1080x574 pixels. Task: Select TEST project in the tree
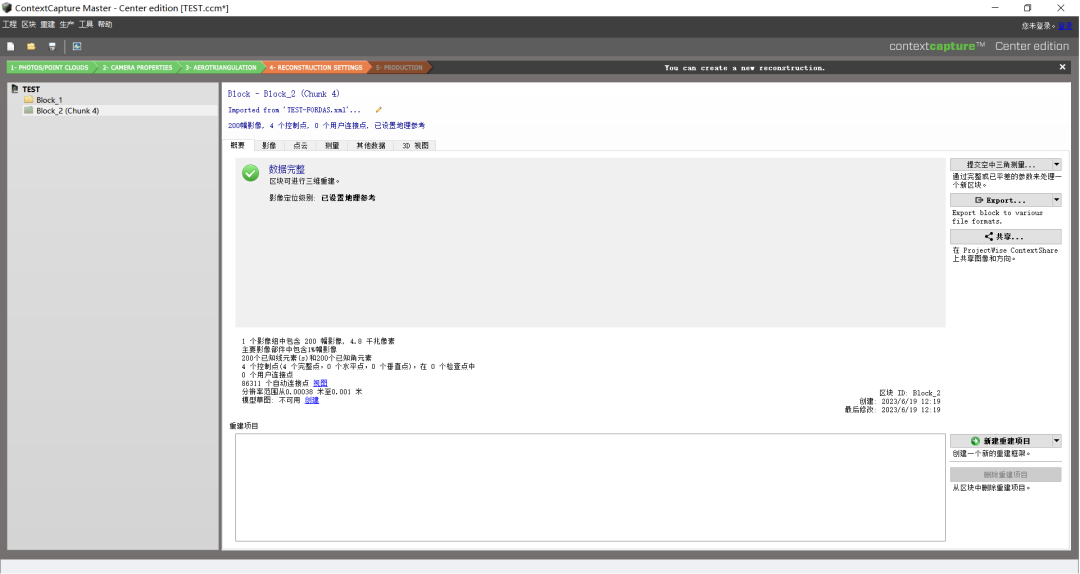point(31,89)
